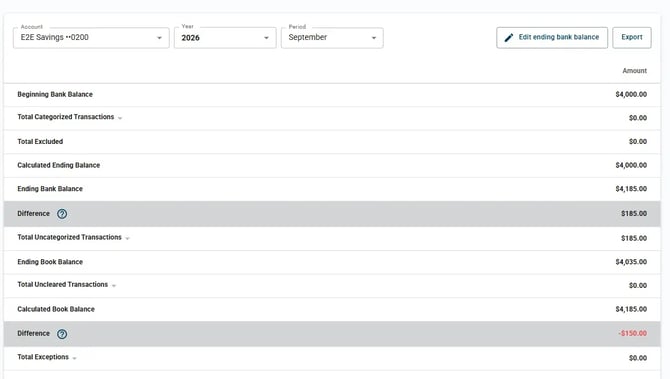Click the Total Uncategorized Transactions label
The image size is (670, 379).
pyautogui.click(x=69, y=237)
